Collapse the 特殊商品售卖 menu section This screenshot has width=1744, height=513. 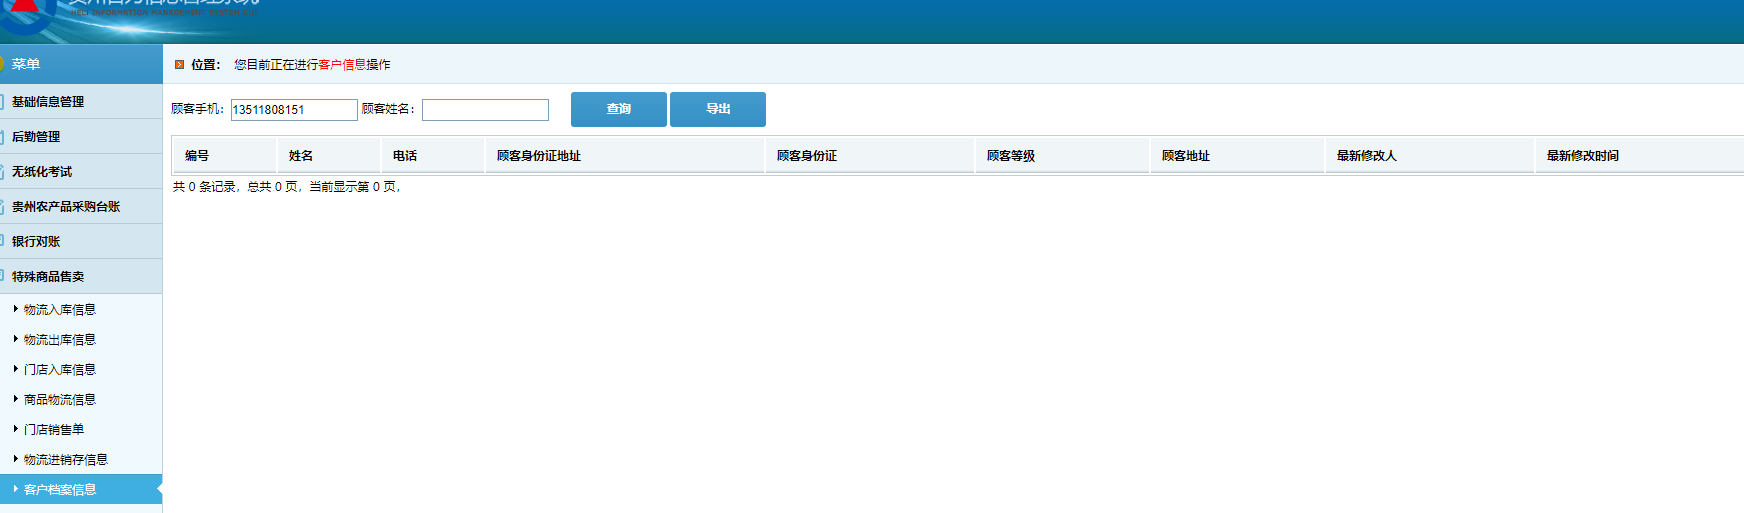coord(48,277)
